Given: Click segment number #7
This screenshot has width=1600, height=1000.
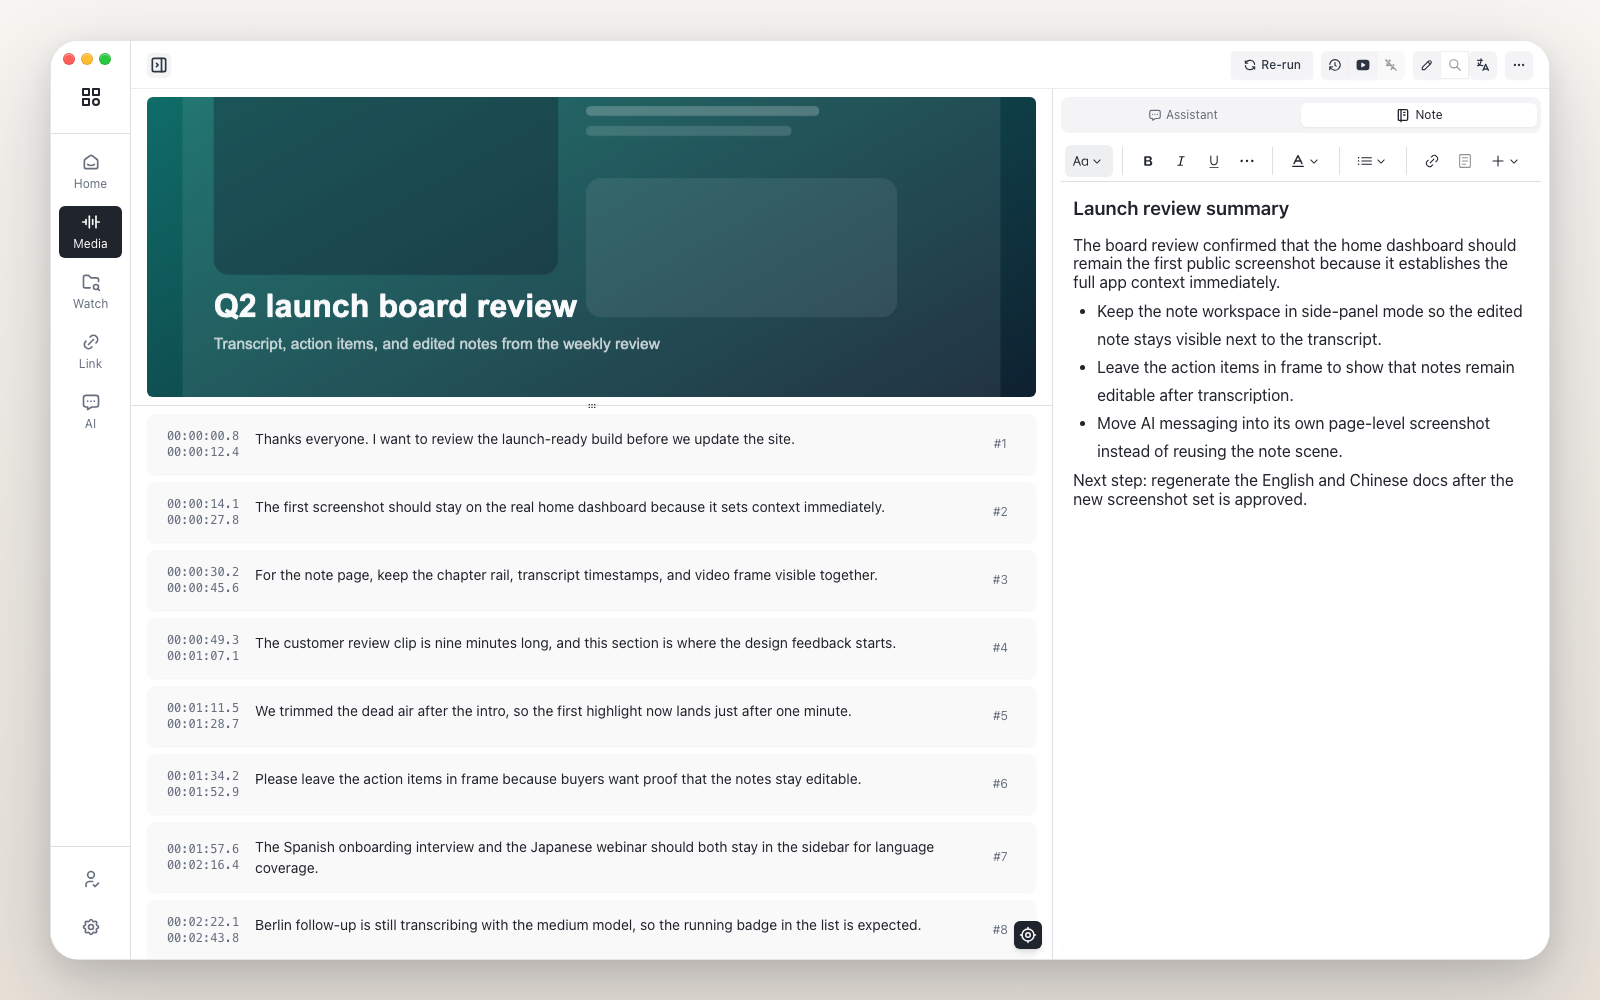Looking at the screenshot, I should [x=1000, y=857].
